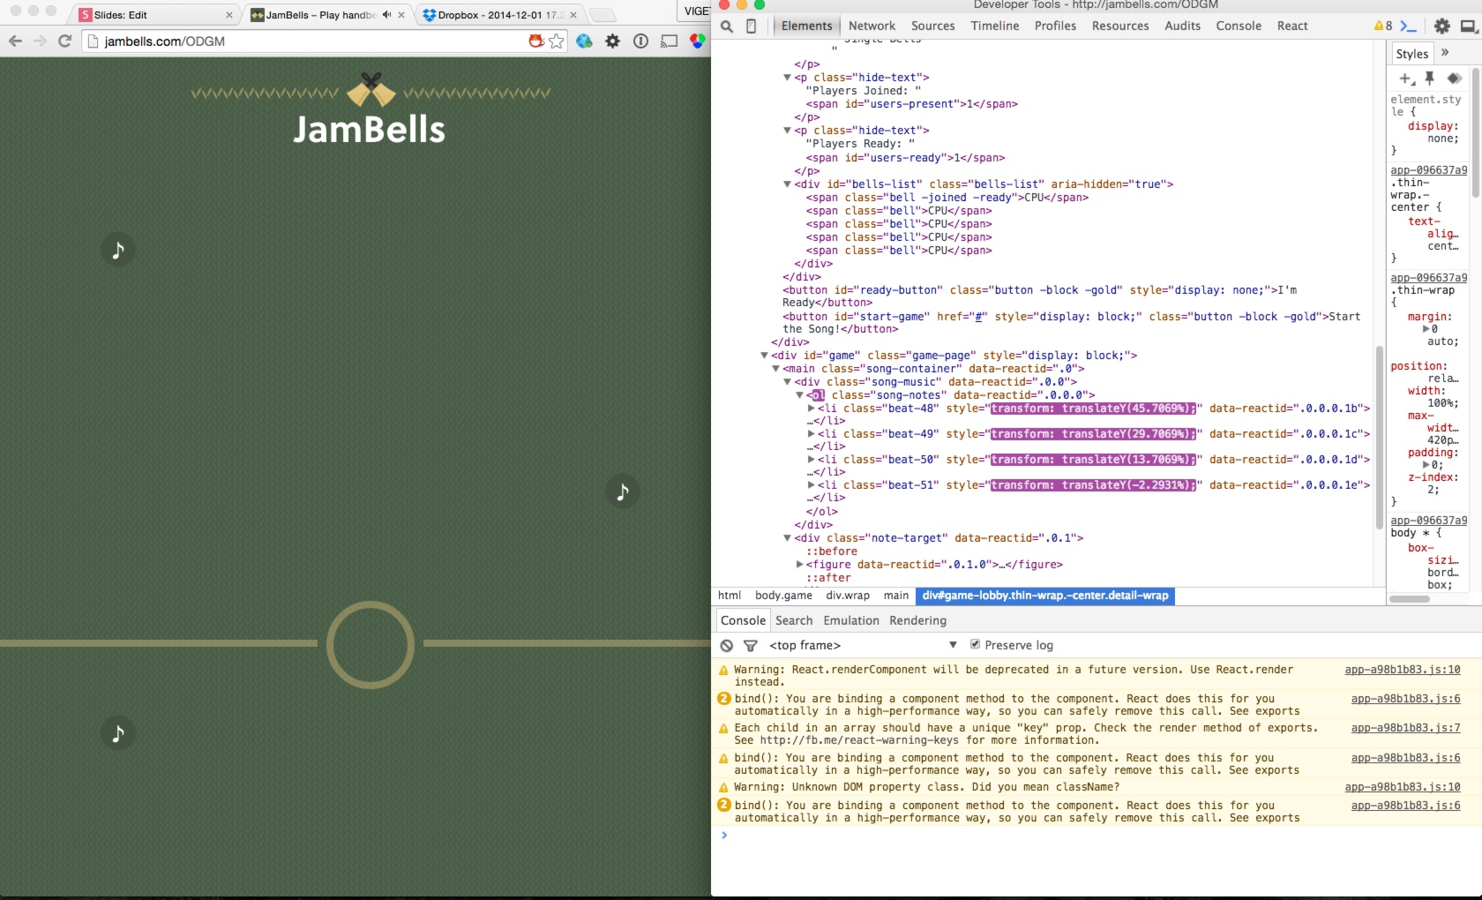This screenshot has width=1482, height=900.
Task: Click the circled-one extension icon in Chrome toolbar
Action: (x=641, y=41)
